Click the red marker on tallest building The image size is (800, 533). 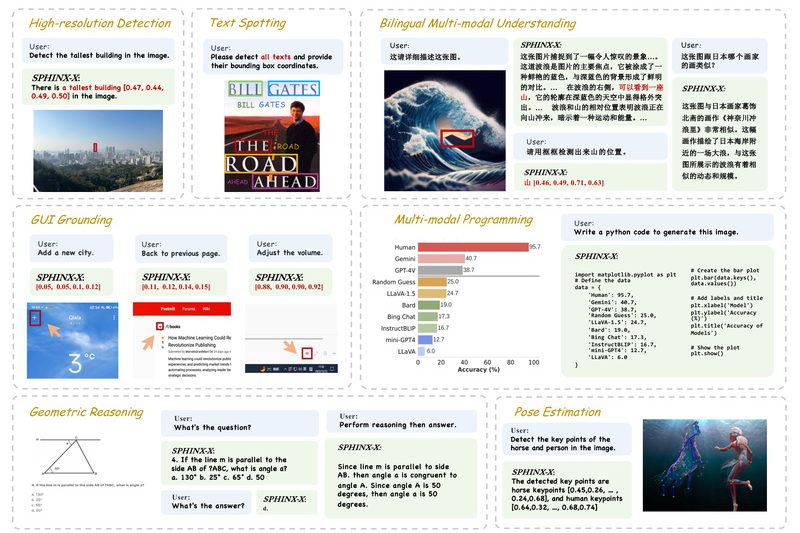95,149
